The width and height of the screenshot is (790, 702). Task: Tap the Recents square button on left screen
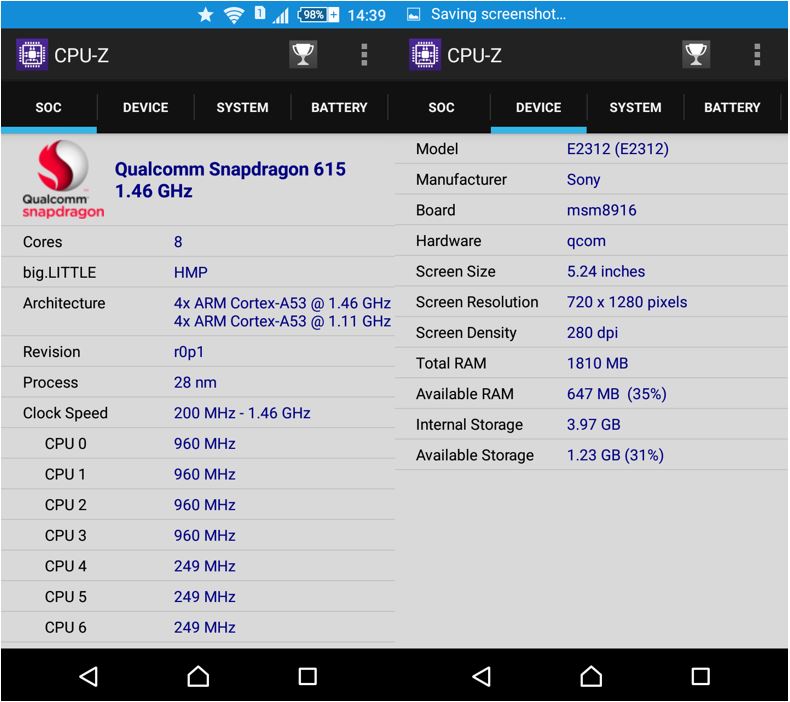tap(307, 676)
